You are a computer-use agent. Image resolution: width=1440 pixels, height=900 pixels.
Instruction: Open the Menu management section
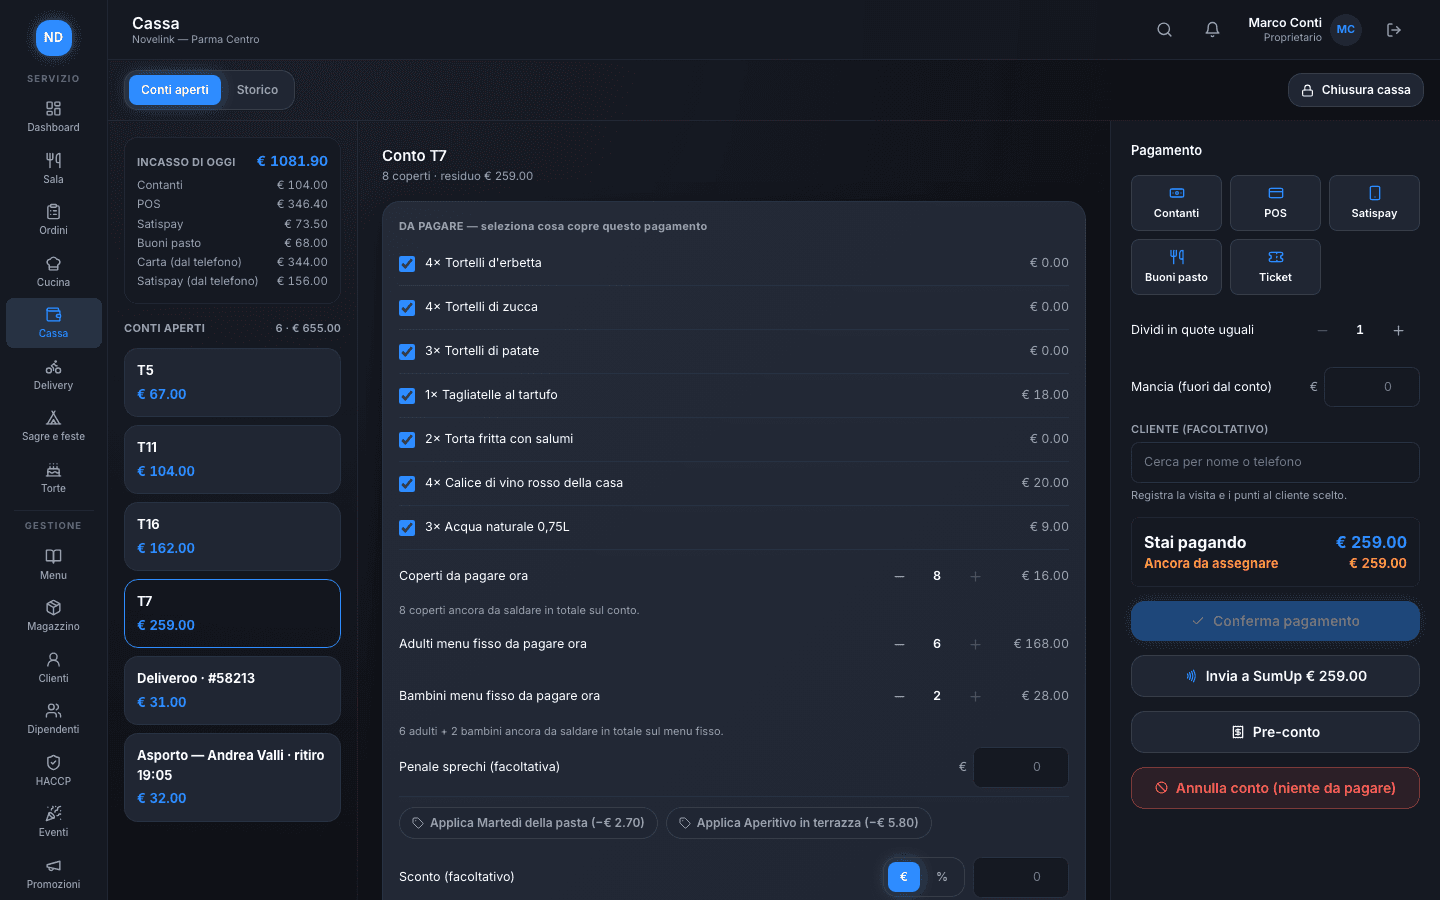click(x=54, y=564)
